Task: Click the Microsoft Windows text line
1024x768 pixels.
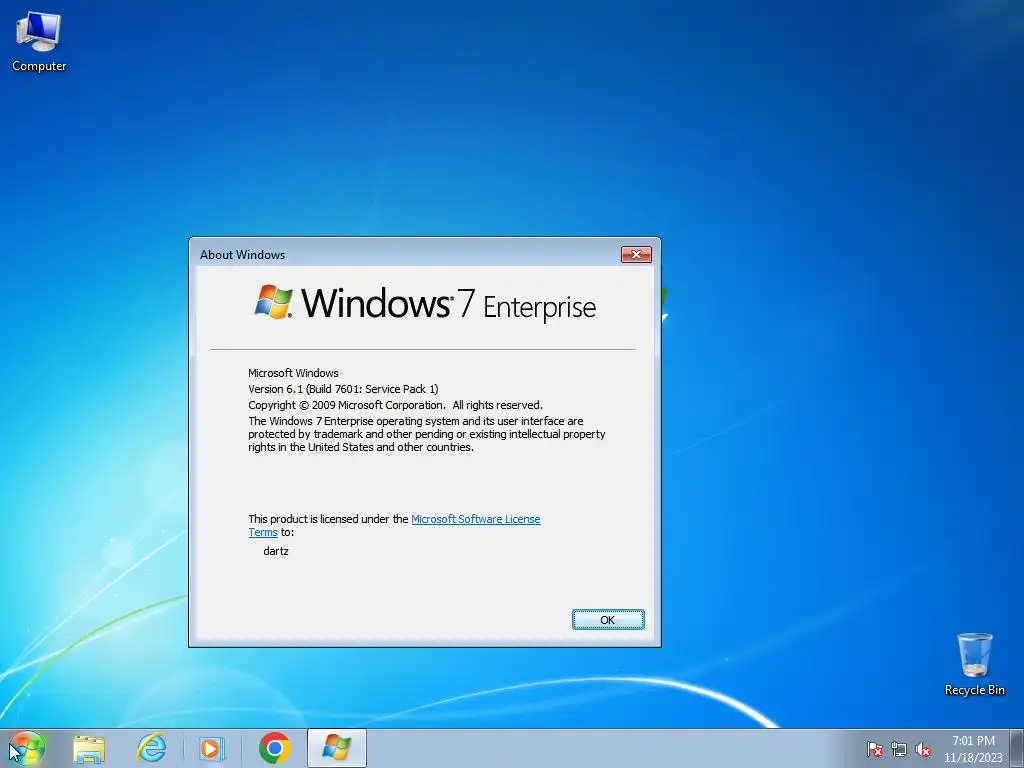Action: [x=293, y=373]
